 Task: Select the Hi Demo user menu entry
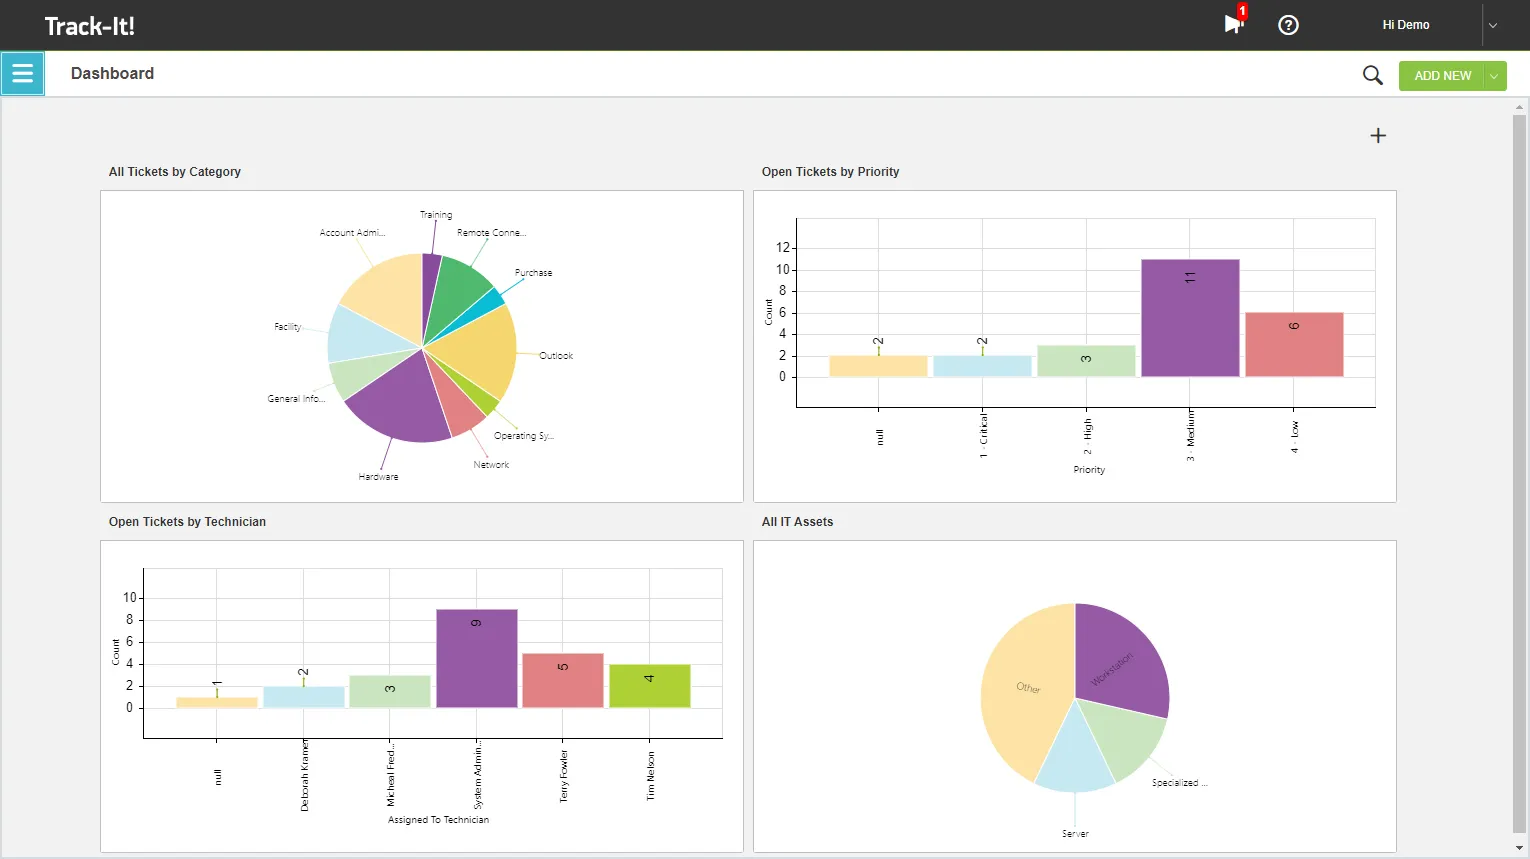click(1404, 25)
